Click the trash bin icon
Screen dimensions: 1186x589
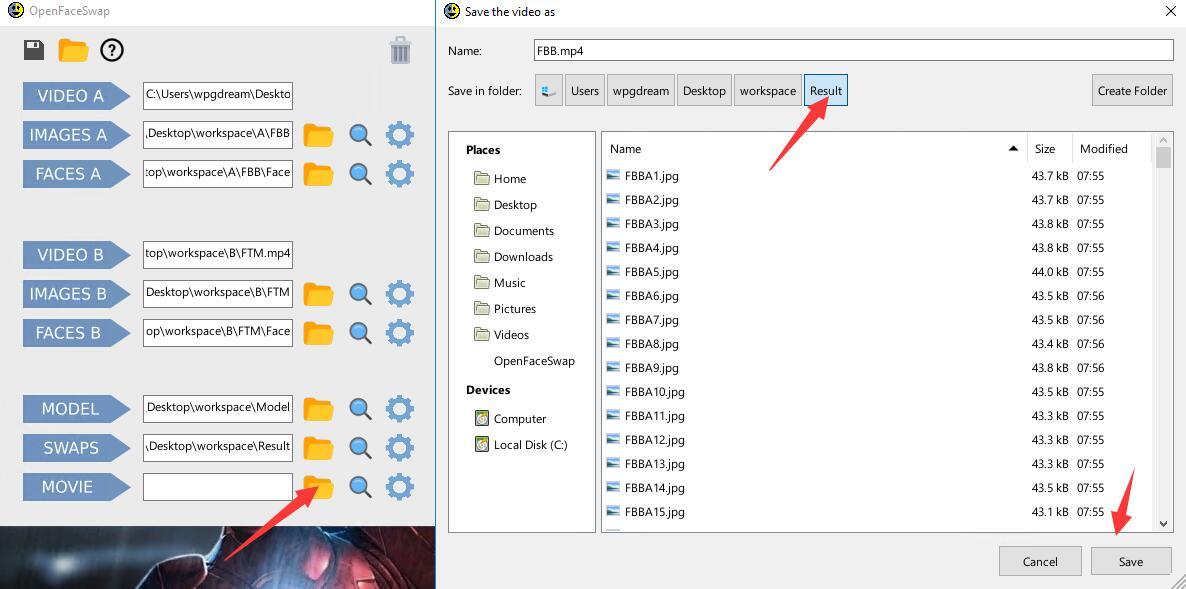tap(400, 51)
